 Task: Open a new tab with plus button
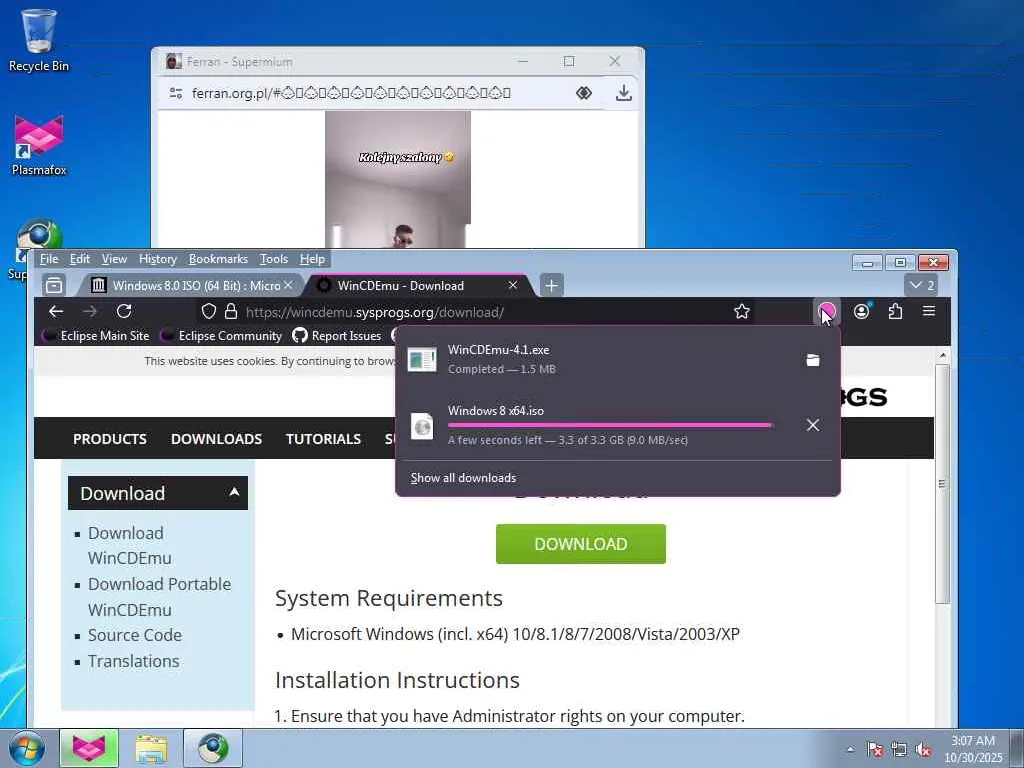pyautogui.click(x=552, y=285)
